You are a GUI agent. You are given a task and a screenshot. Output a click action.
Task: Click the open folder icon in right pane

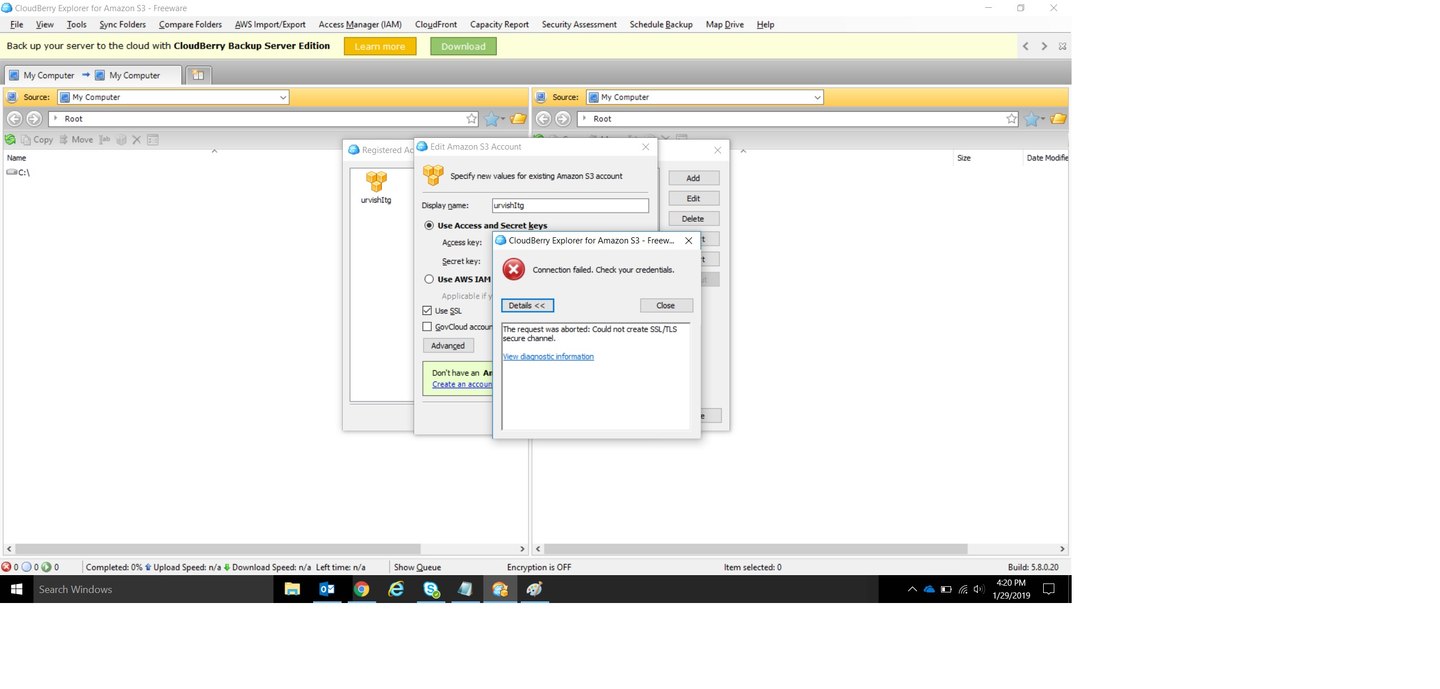coord(1058,119)
